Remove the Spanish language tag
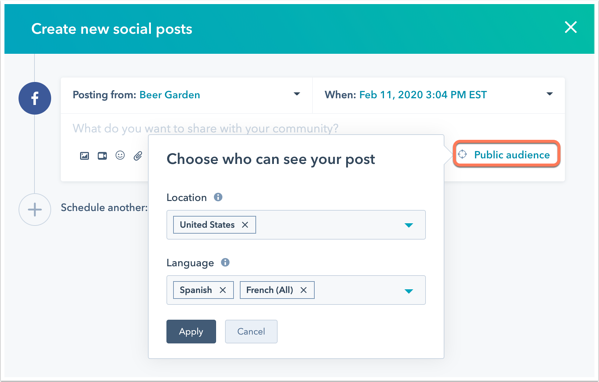Screen dimensions: 599x382 [x=223, y=290]
